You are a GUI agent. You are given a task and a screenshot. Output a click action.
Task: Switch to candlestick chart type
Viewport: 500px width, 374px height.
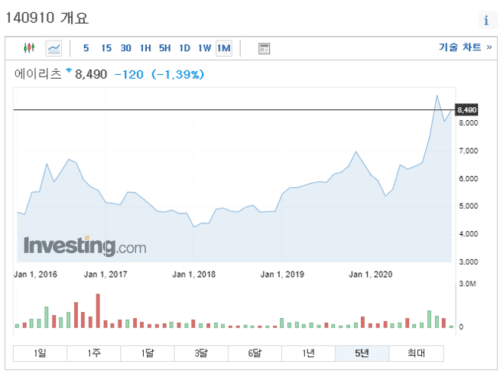(x=29, y=48)
